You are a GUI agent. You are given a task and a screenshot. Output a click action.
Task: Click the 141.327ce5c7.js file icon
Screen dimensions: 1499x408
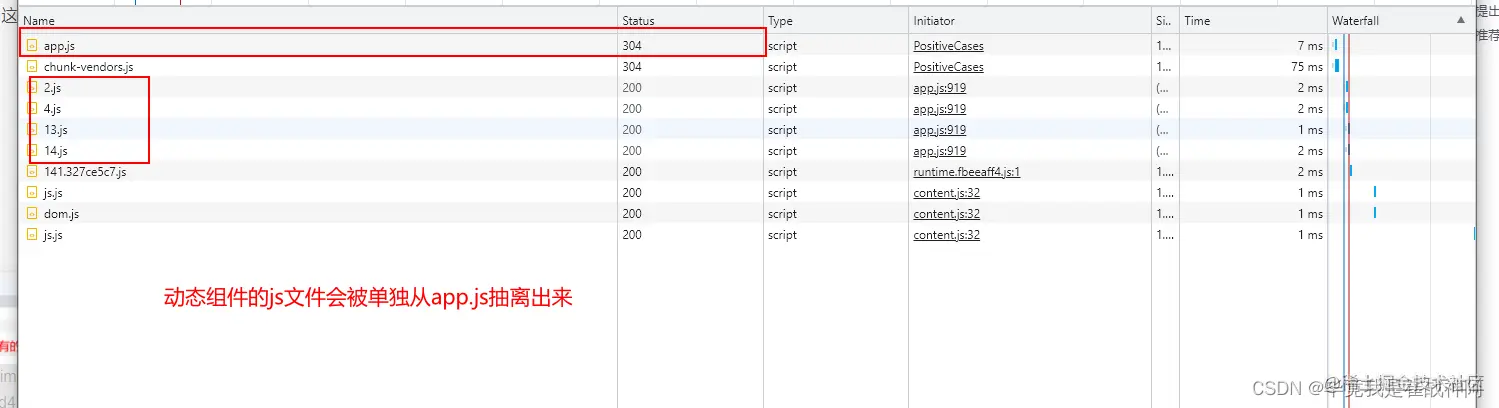(x=32, y=172)
